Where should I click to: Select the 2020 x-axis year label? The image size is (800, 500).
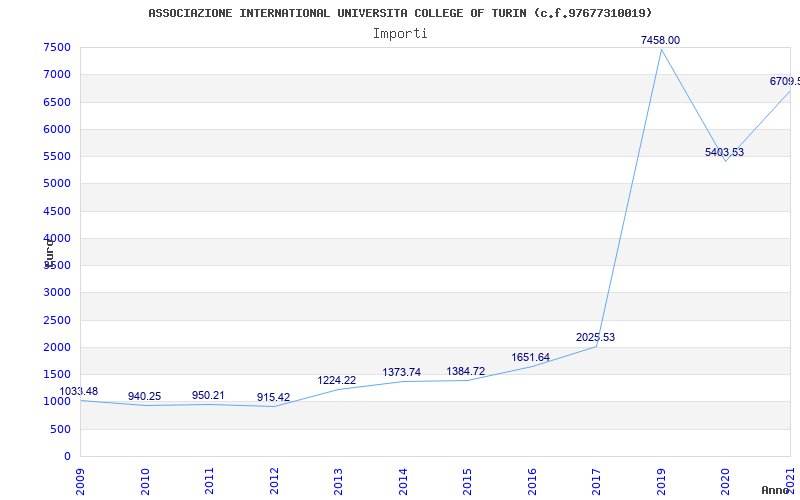(x=726, y=479)
